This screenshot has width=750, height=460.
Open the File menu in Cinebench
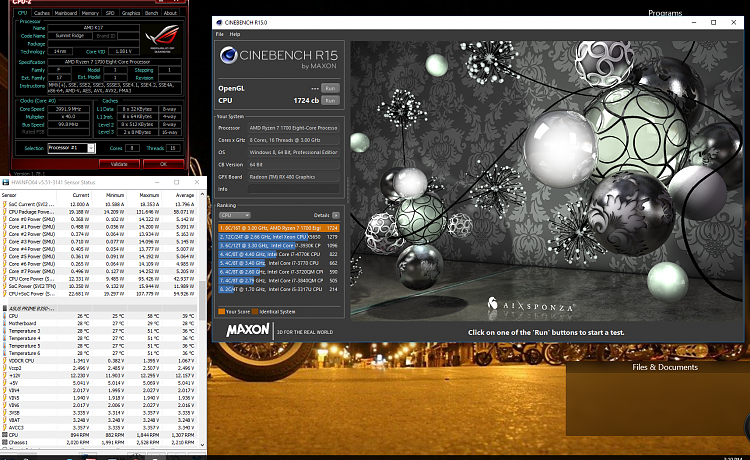(x=220, y=34)
